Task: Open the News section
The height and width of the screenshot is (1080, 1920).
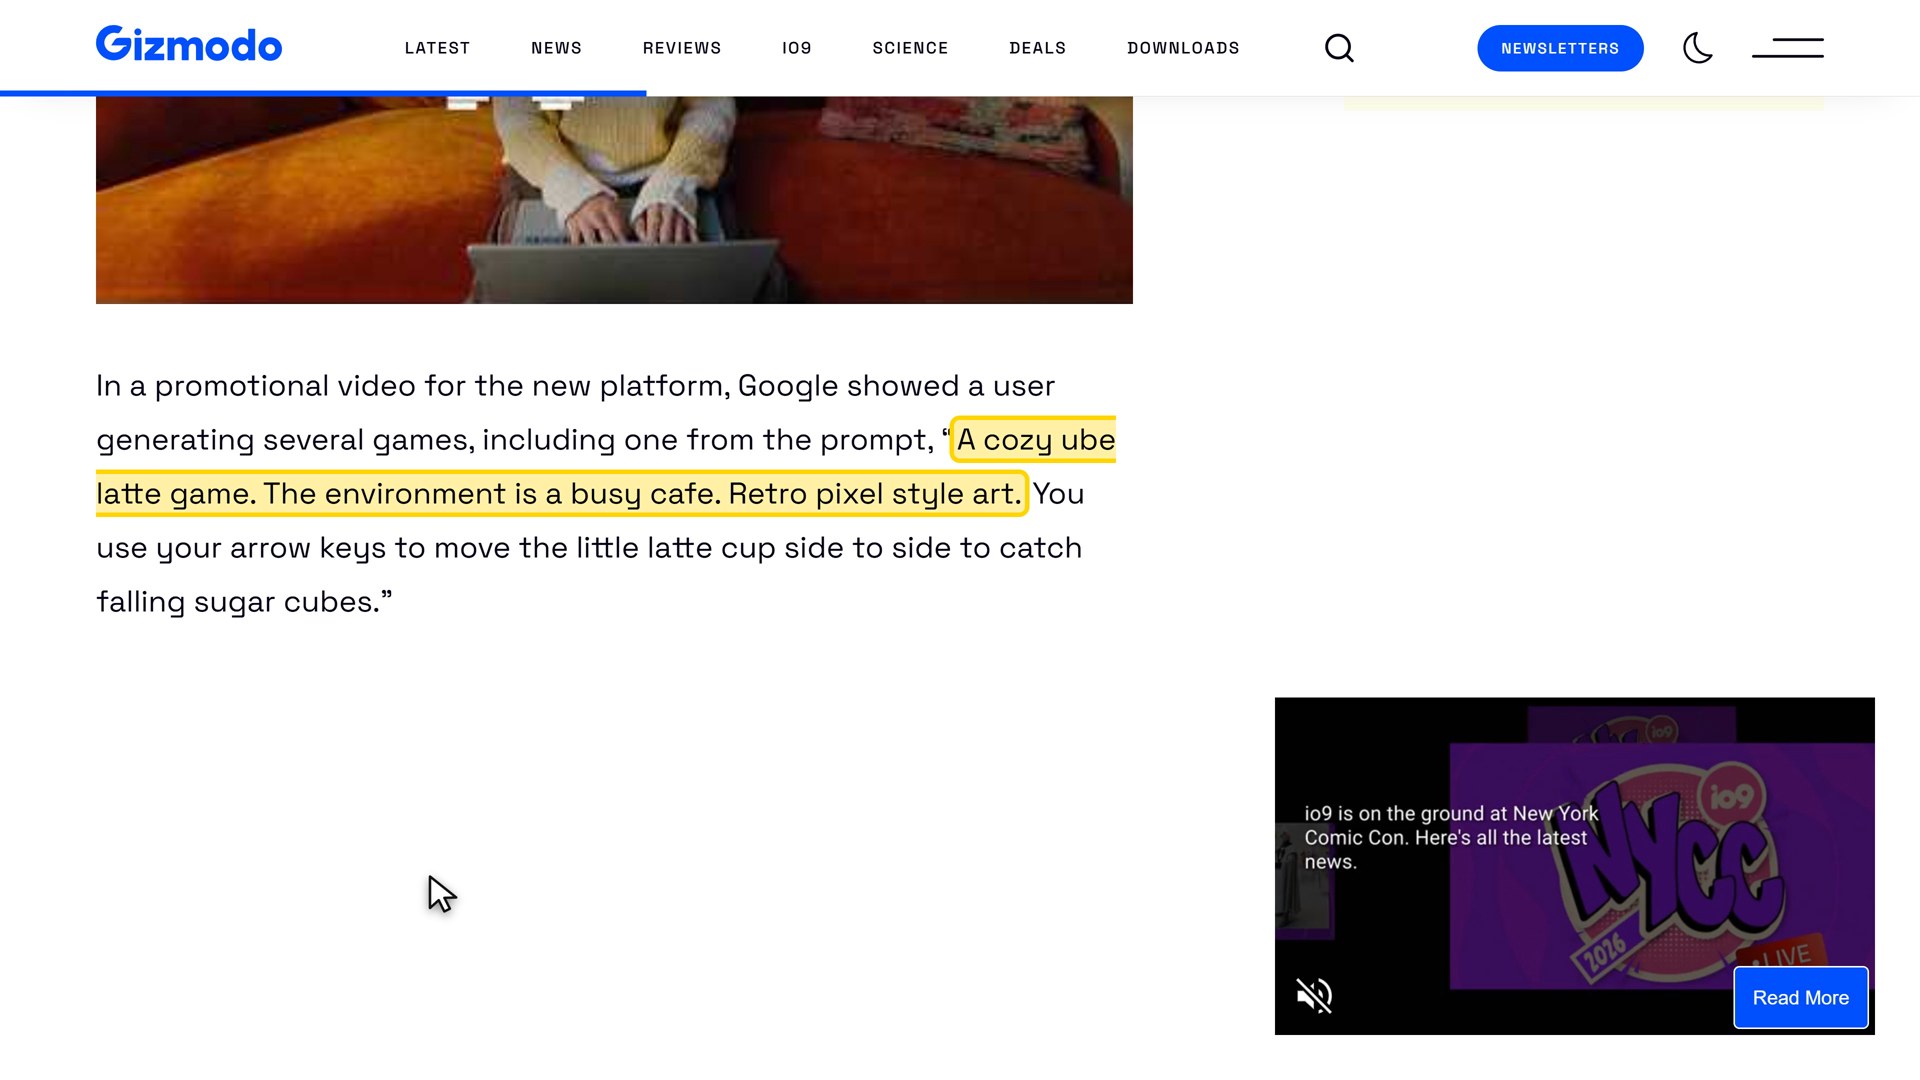Action: [556, 48]
